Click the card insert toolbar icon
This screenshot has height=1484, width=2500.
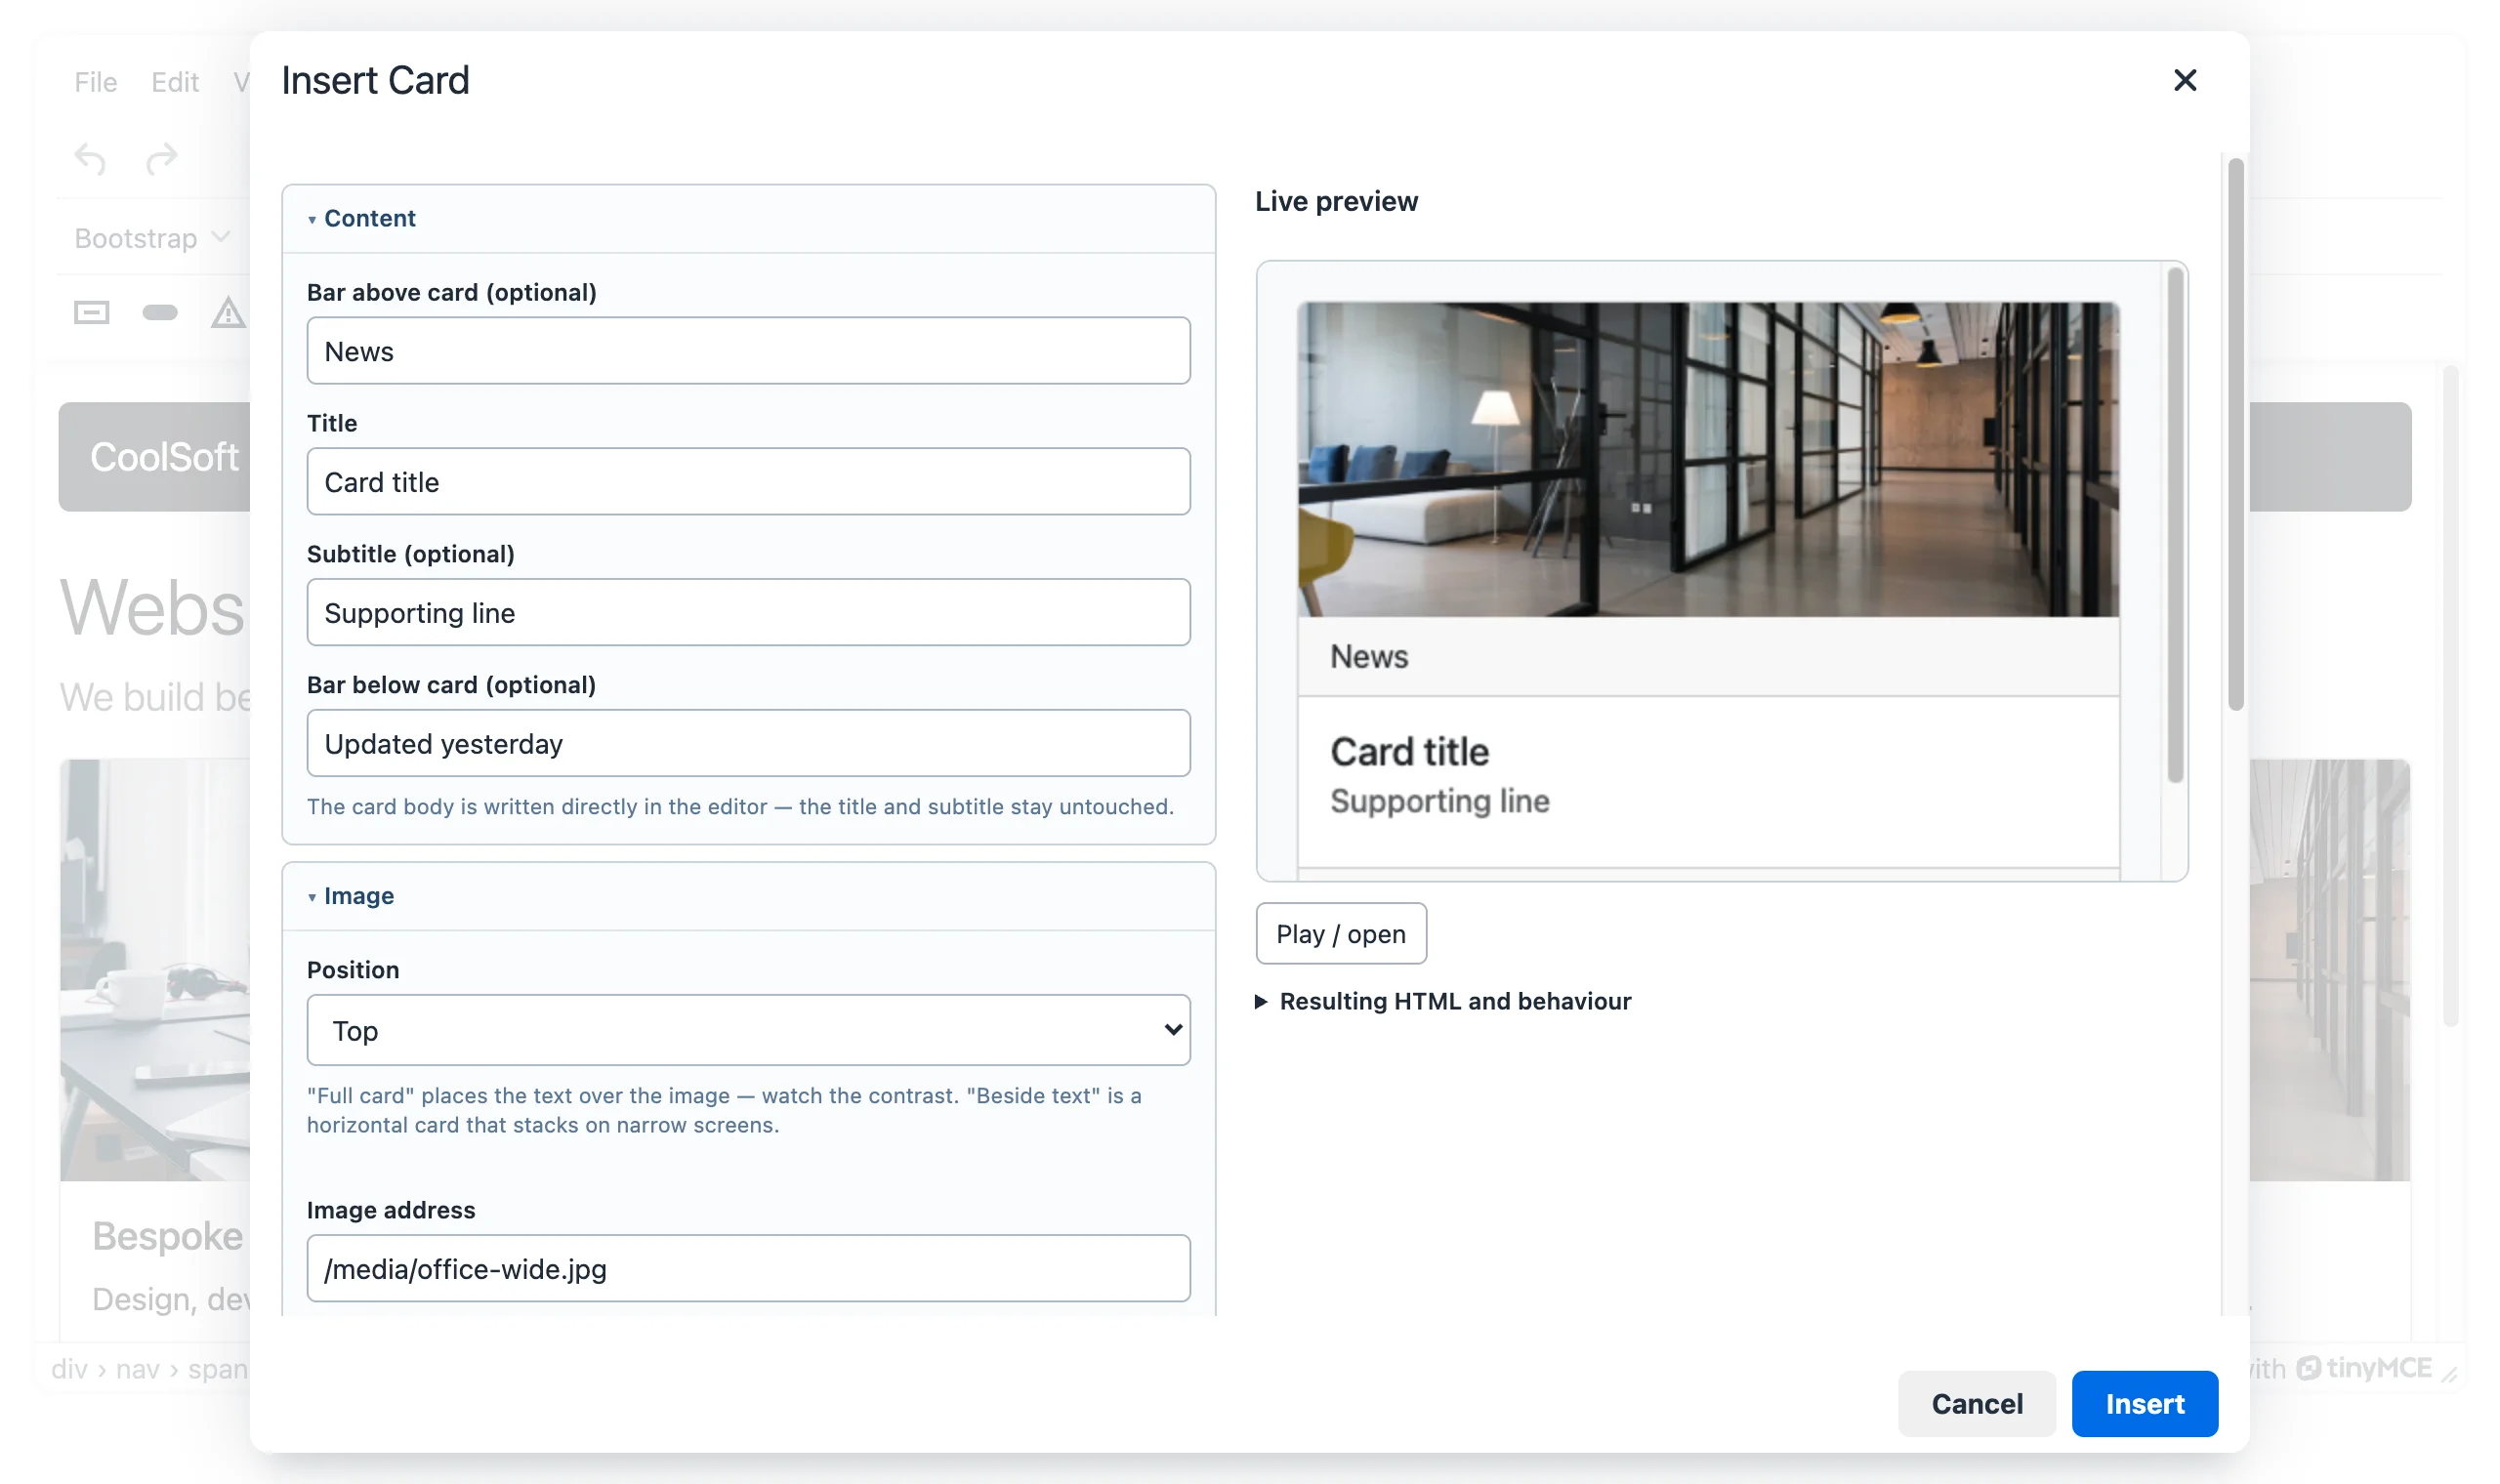(x=91, y=313)
